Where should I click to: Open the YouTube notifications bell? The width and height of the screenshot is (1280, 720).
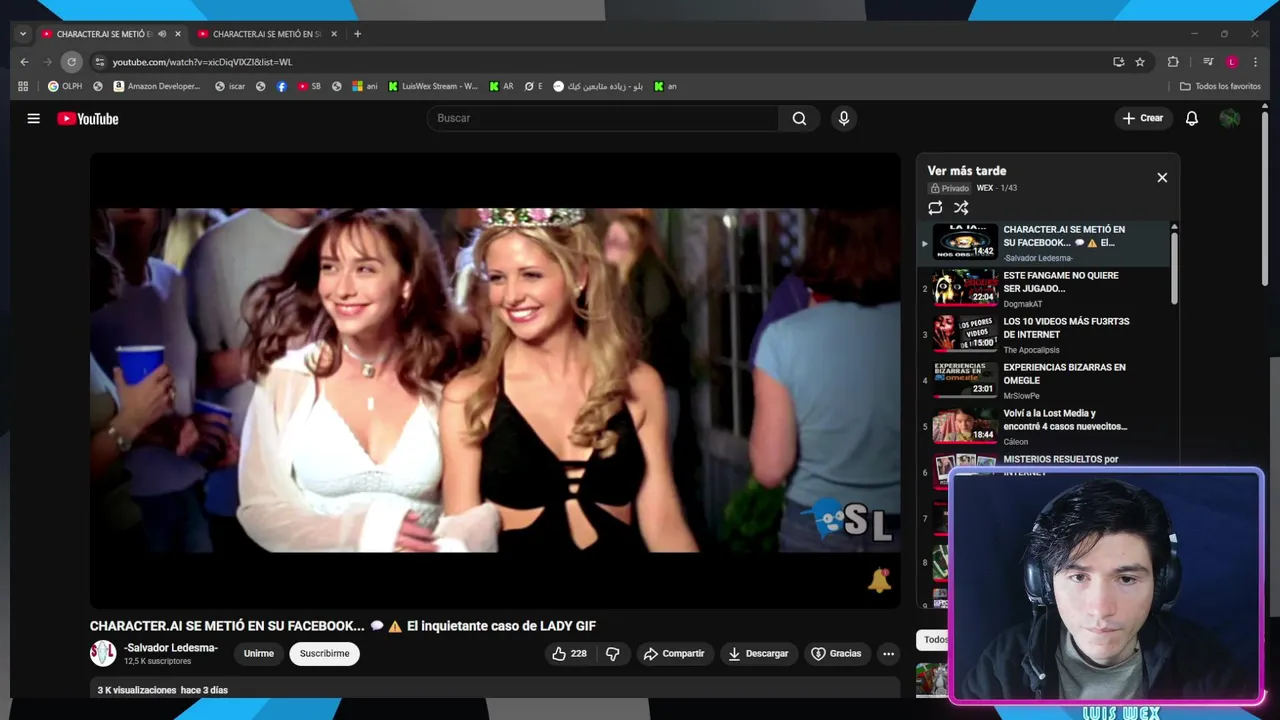tap(1191, 118)
